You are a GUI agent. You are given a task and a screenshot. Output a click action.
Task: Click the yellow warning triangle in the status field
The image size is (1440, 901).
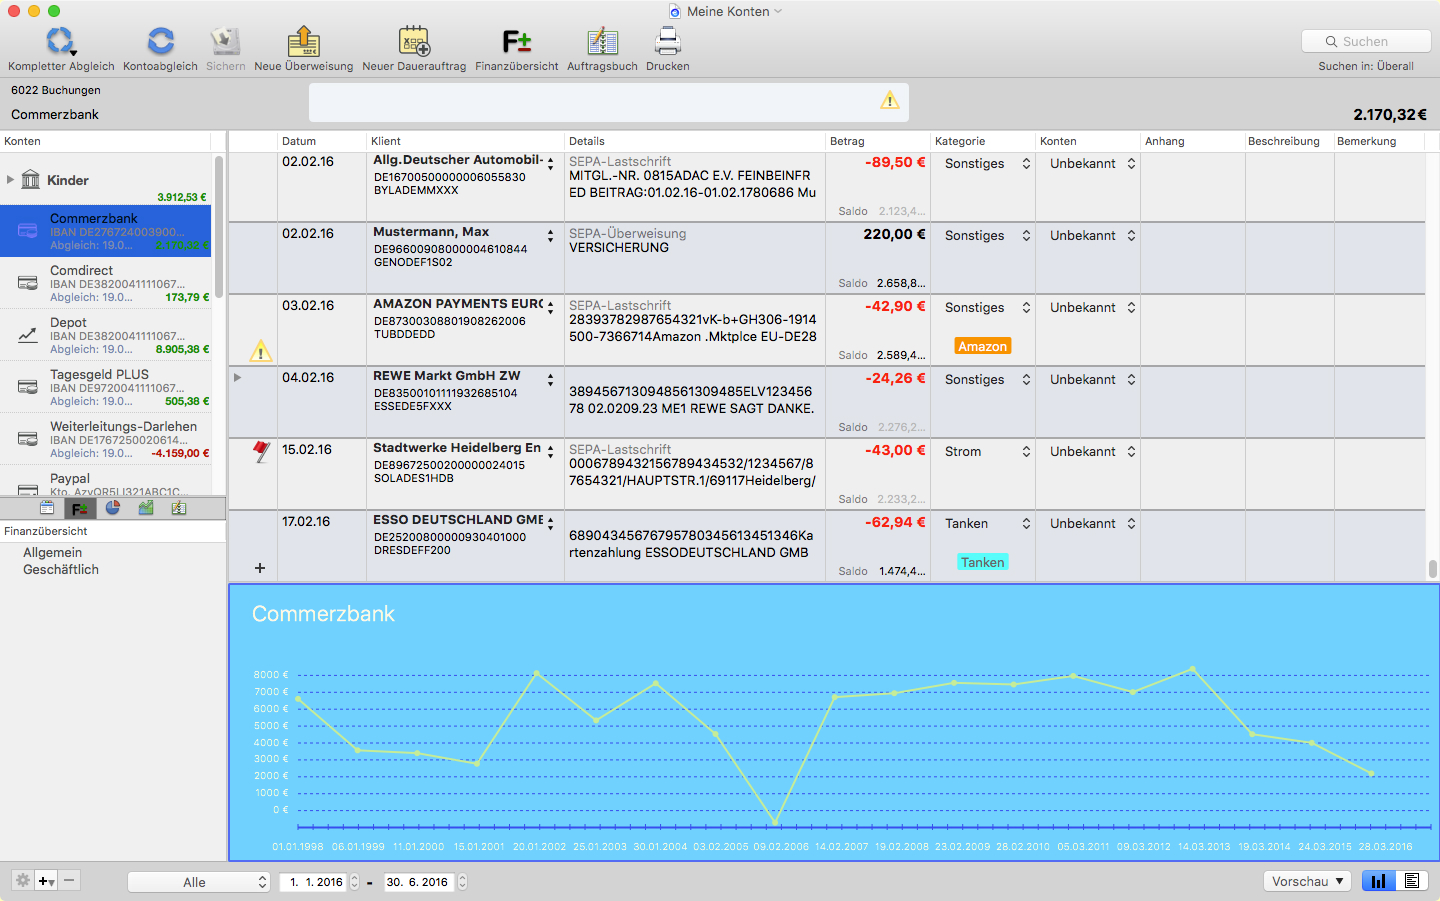[x=889, y=100]
